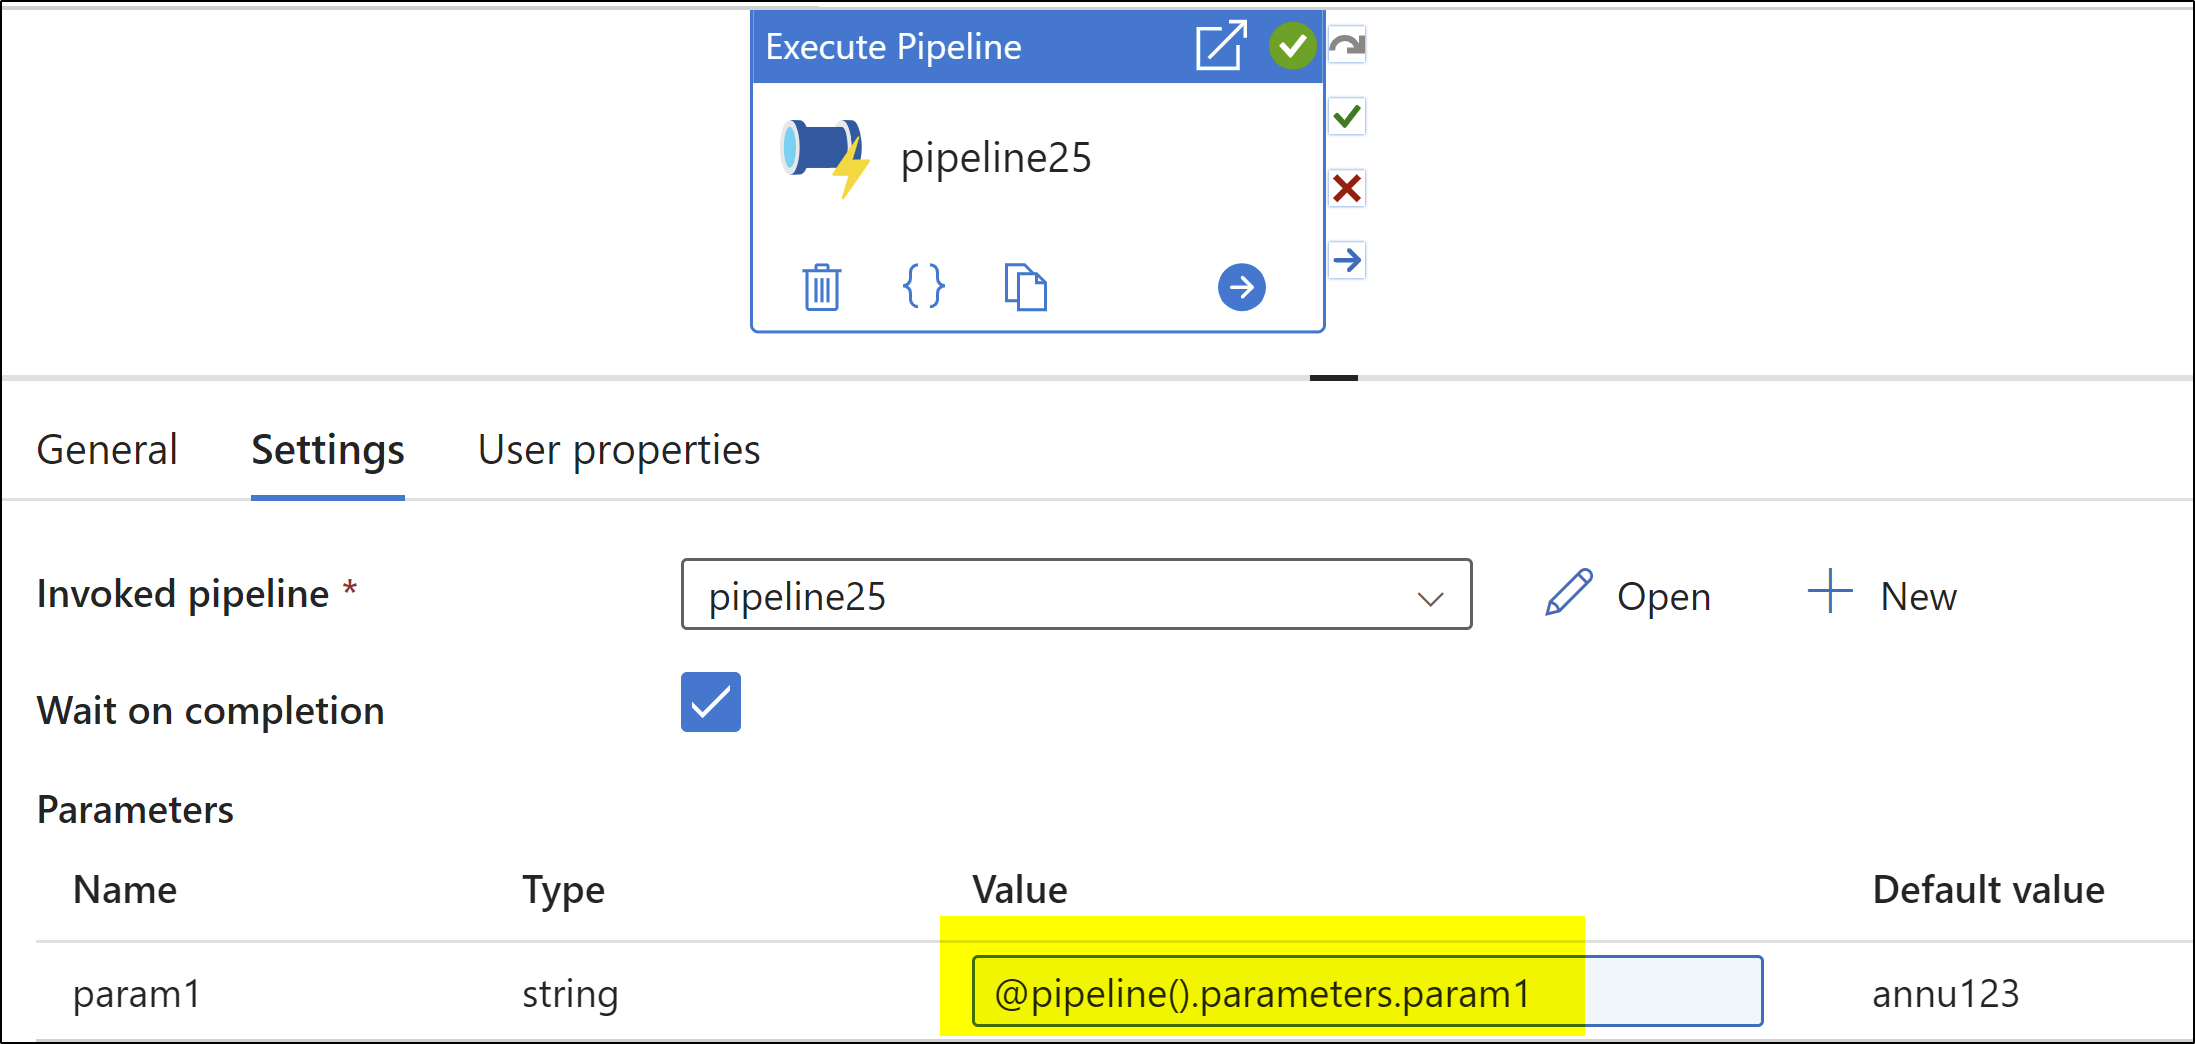Uncheck Wait on completion
2195x1044 pixels.
pyautogui.click(x=710, y=703)
